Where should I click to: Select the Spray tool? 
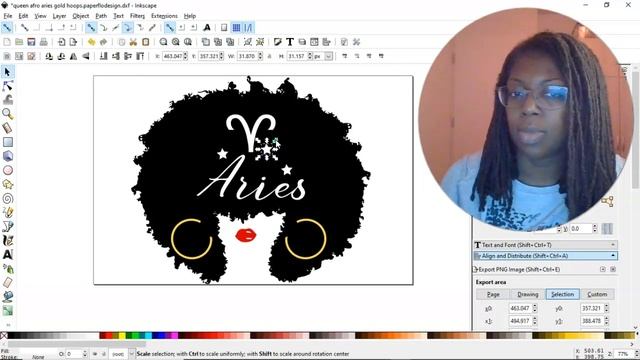7,269
